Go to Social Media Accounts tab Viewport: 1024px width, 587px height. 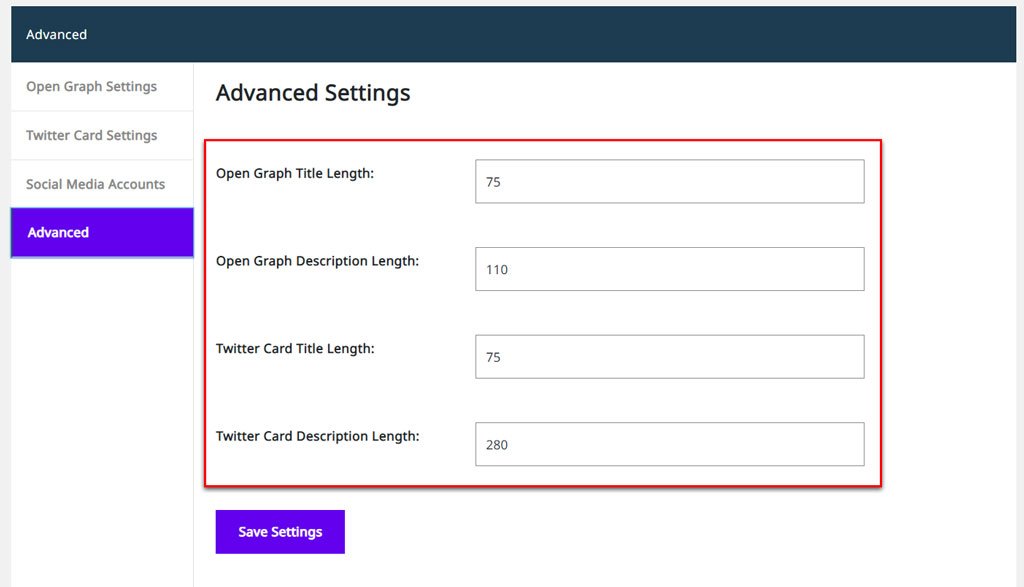point(102,184)
